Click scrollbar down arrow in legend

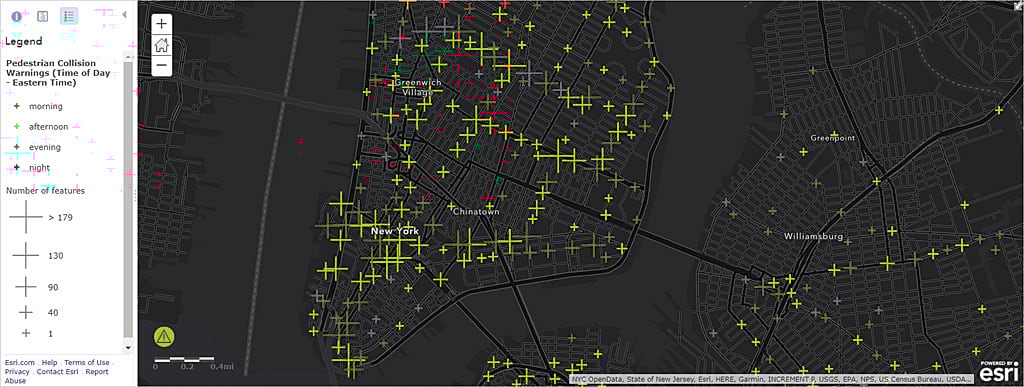pyautogui.click(x=128, y=348)
